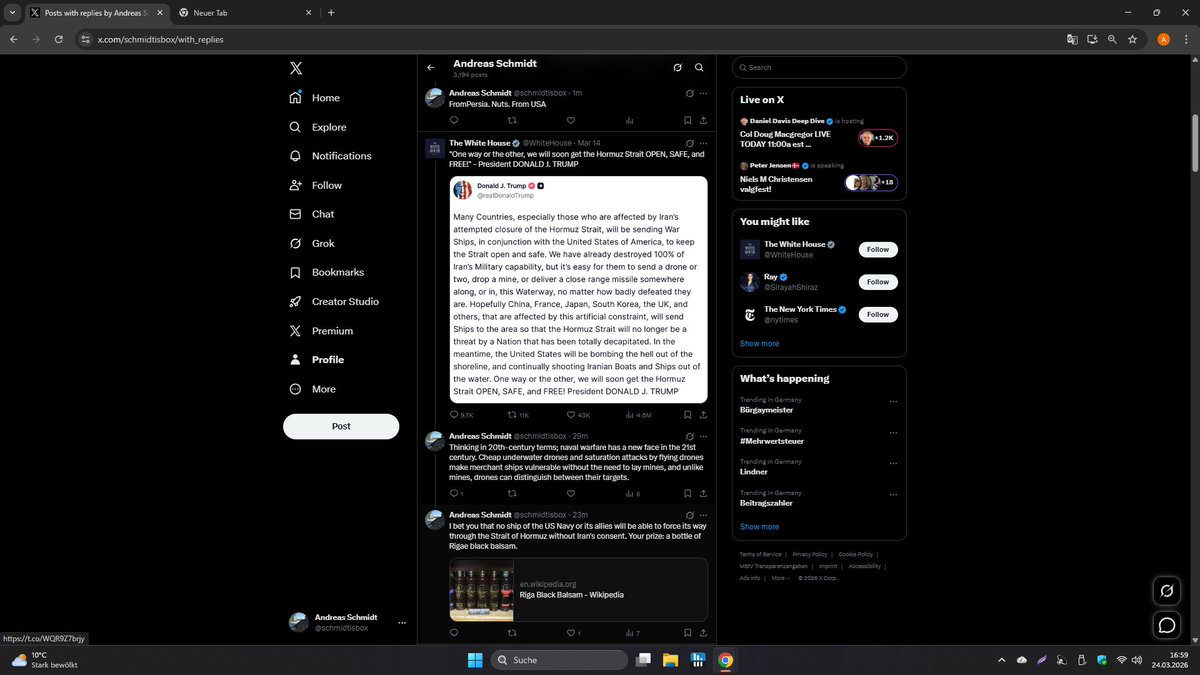Reload the page in Chrome

click(x=59, y=39)
